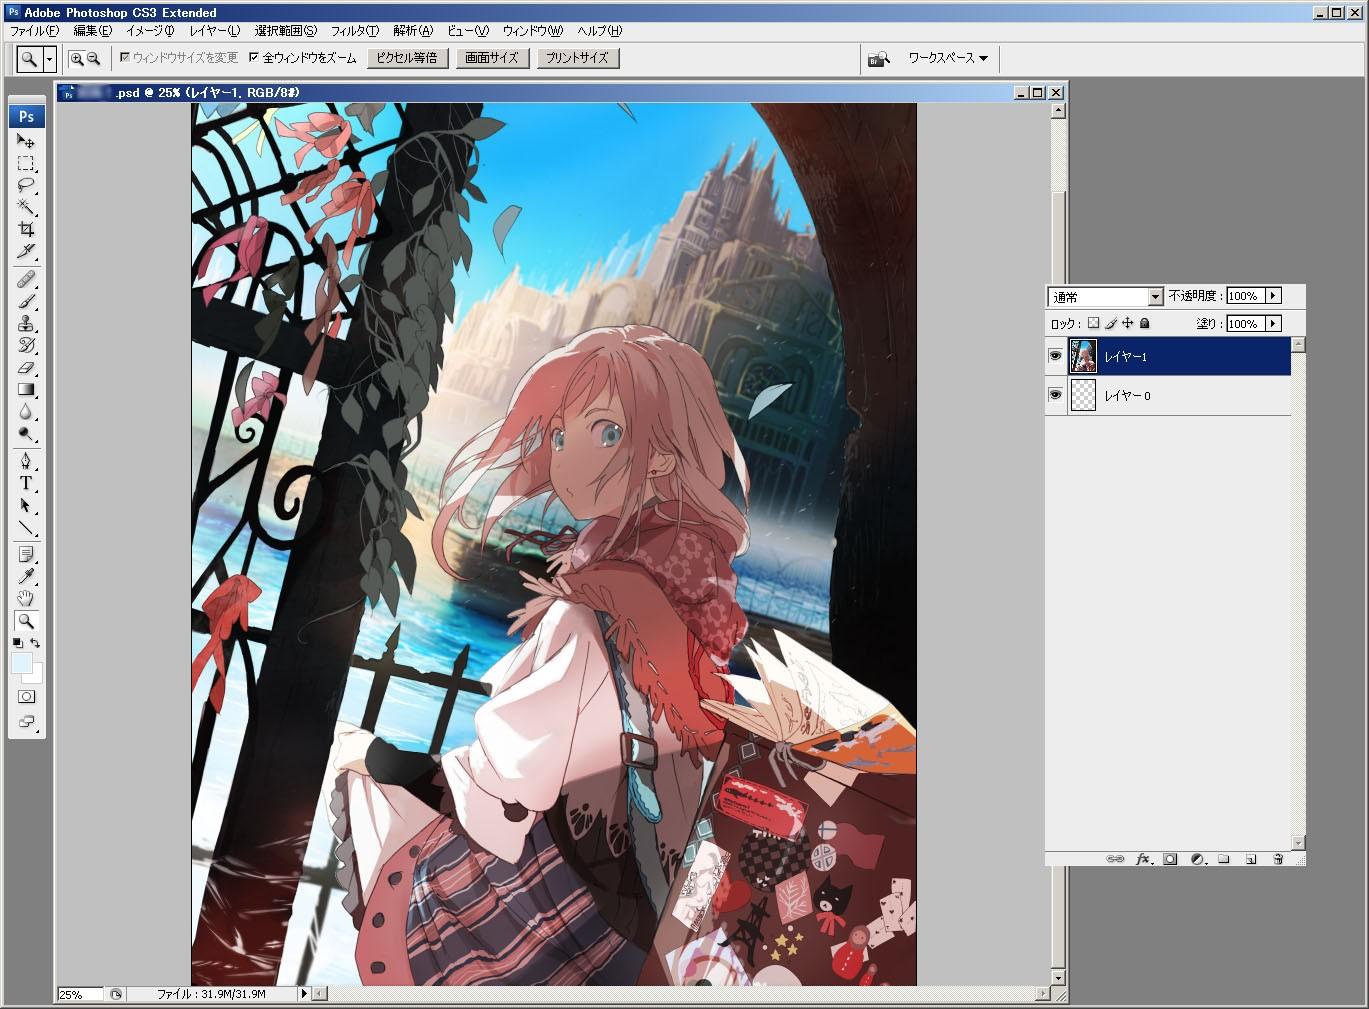
Task: Activate the Hand tool
Action: [x=26, y=598]
